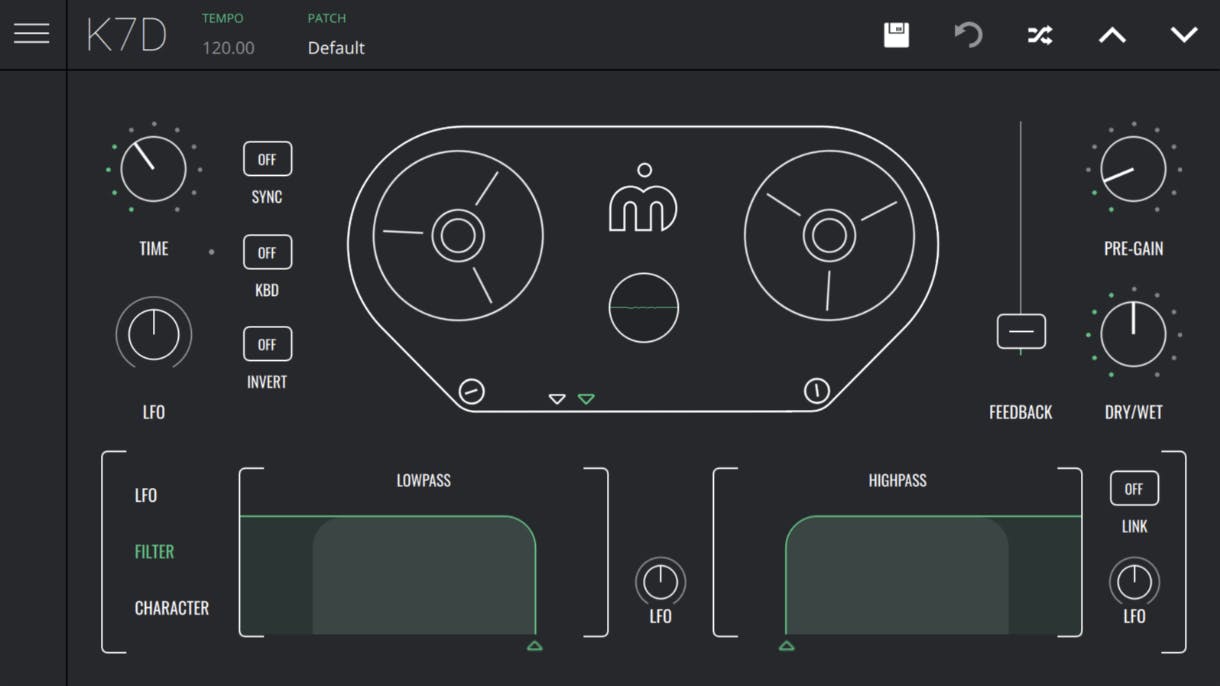Click the save patch icon
The image size is (1220, 686).
896,33
